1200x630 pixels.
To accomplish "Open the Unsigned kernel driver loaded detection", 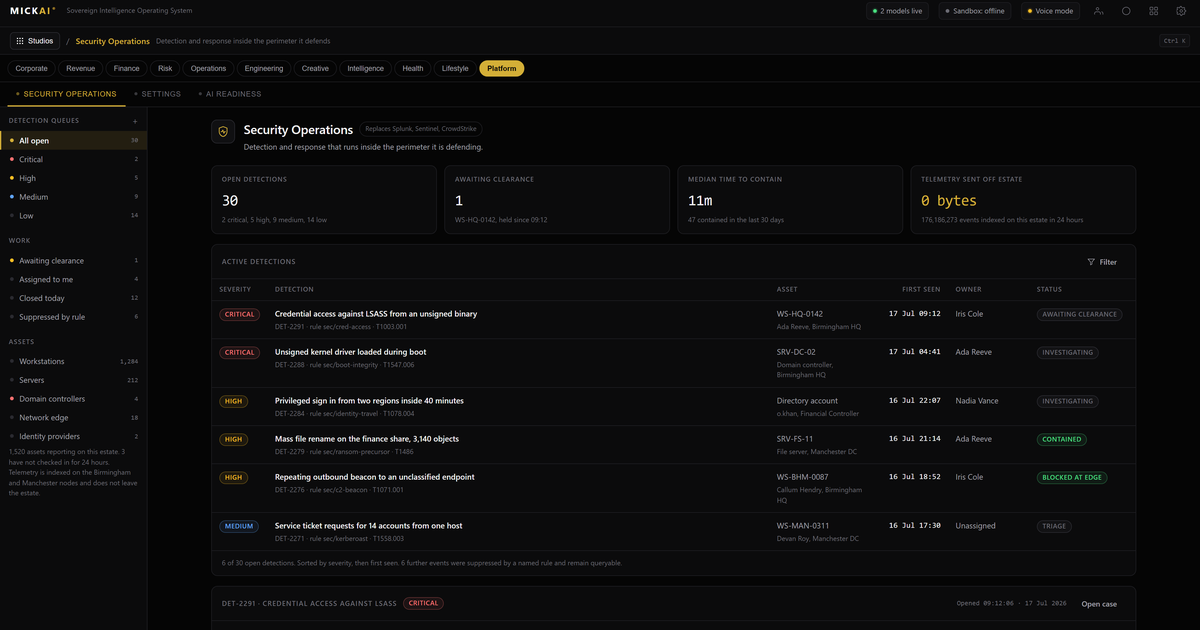I will [673, 363].
